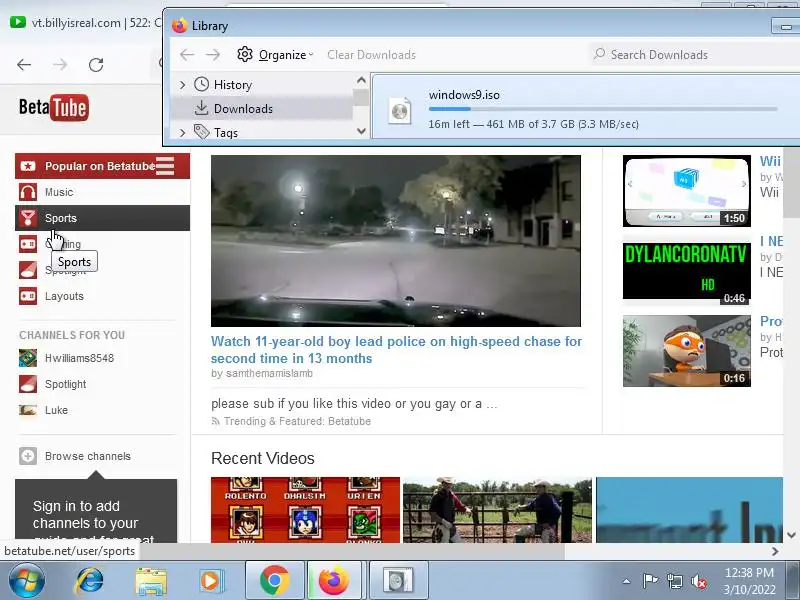Click the windows9.iso file icon
The height and width of the screenshot is (600, 800).
pos(399,110)
